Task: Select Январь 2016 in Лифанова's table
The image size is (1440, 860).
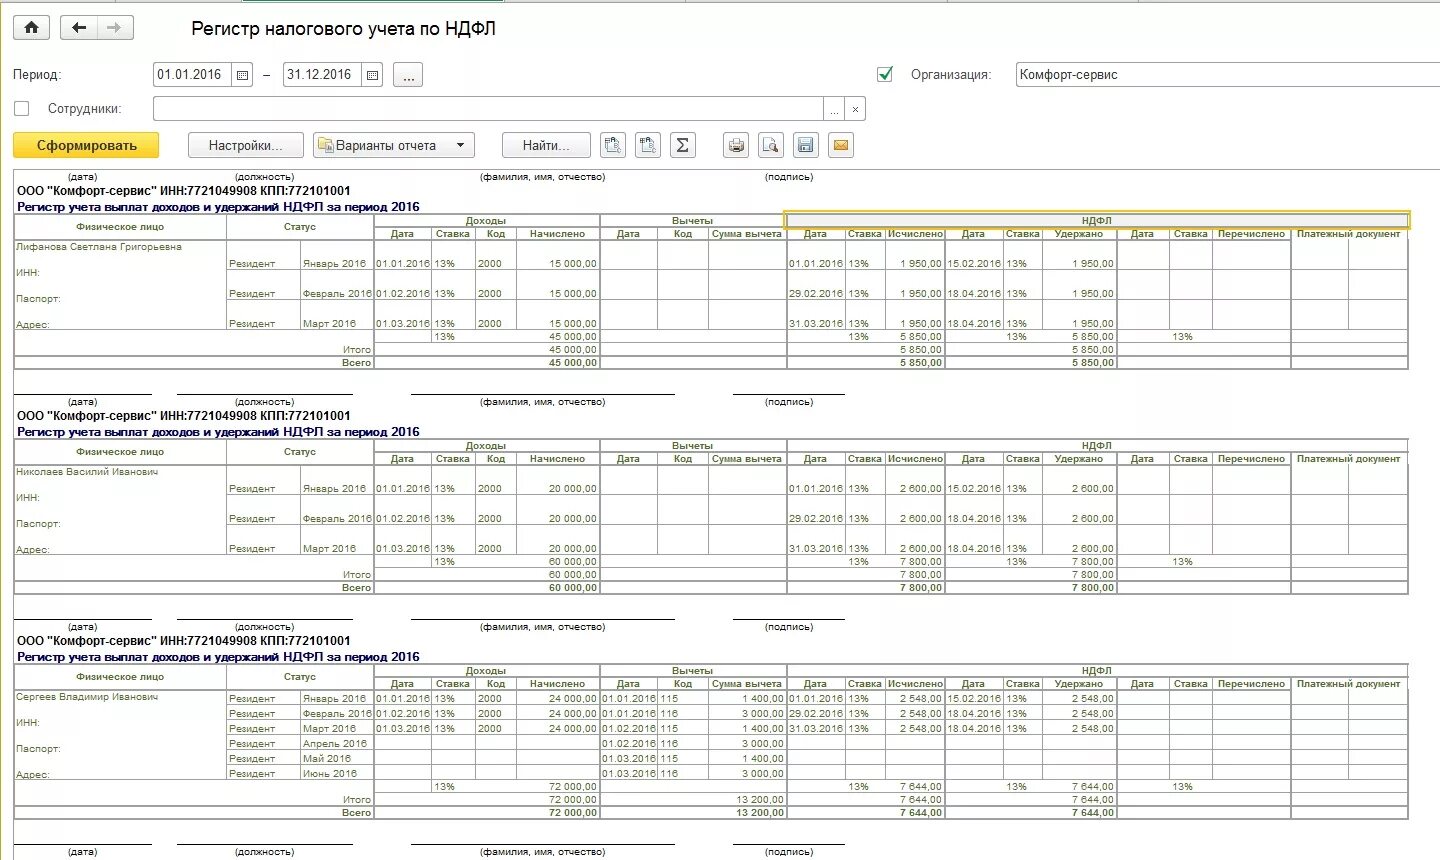Action: [334, 263]
